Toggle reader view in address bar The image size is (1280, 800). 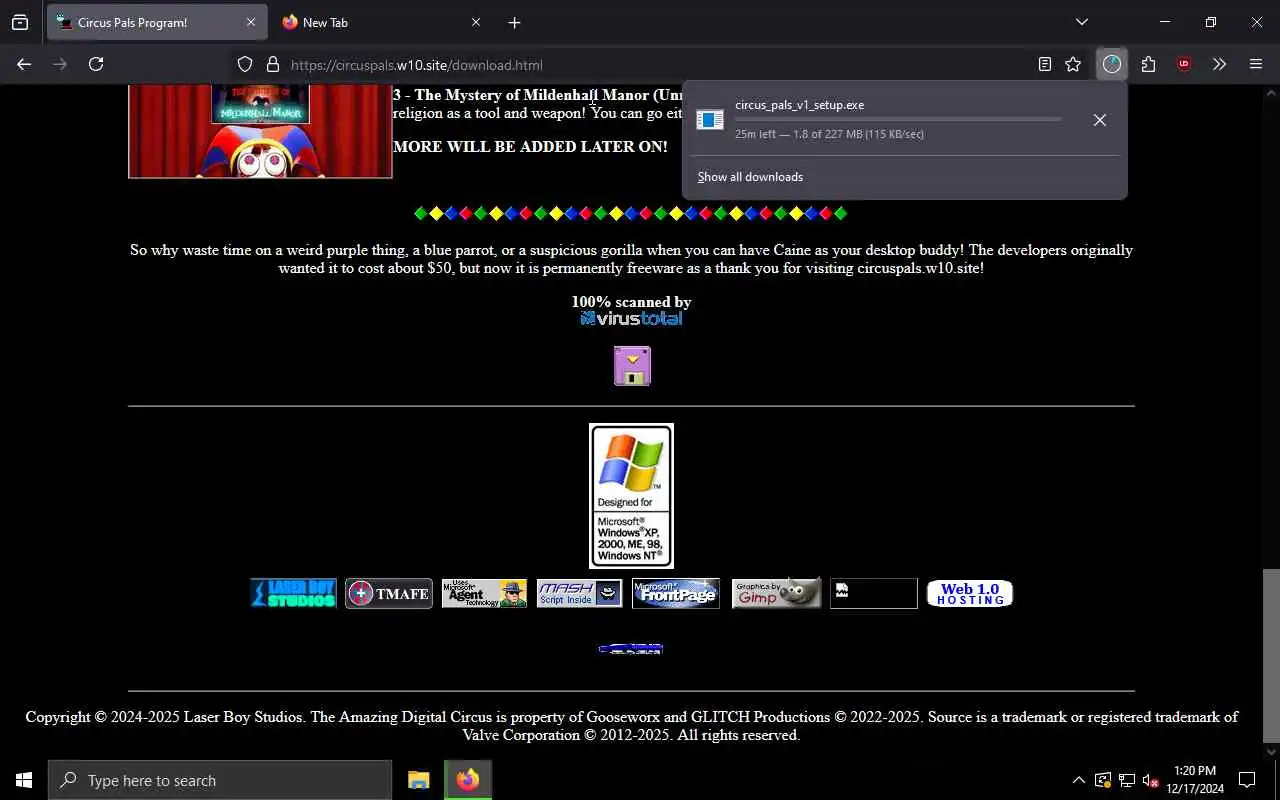pyautogui.click(x=1044, y=64)
